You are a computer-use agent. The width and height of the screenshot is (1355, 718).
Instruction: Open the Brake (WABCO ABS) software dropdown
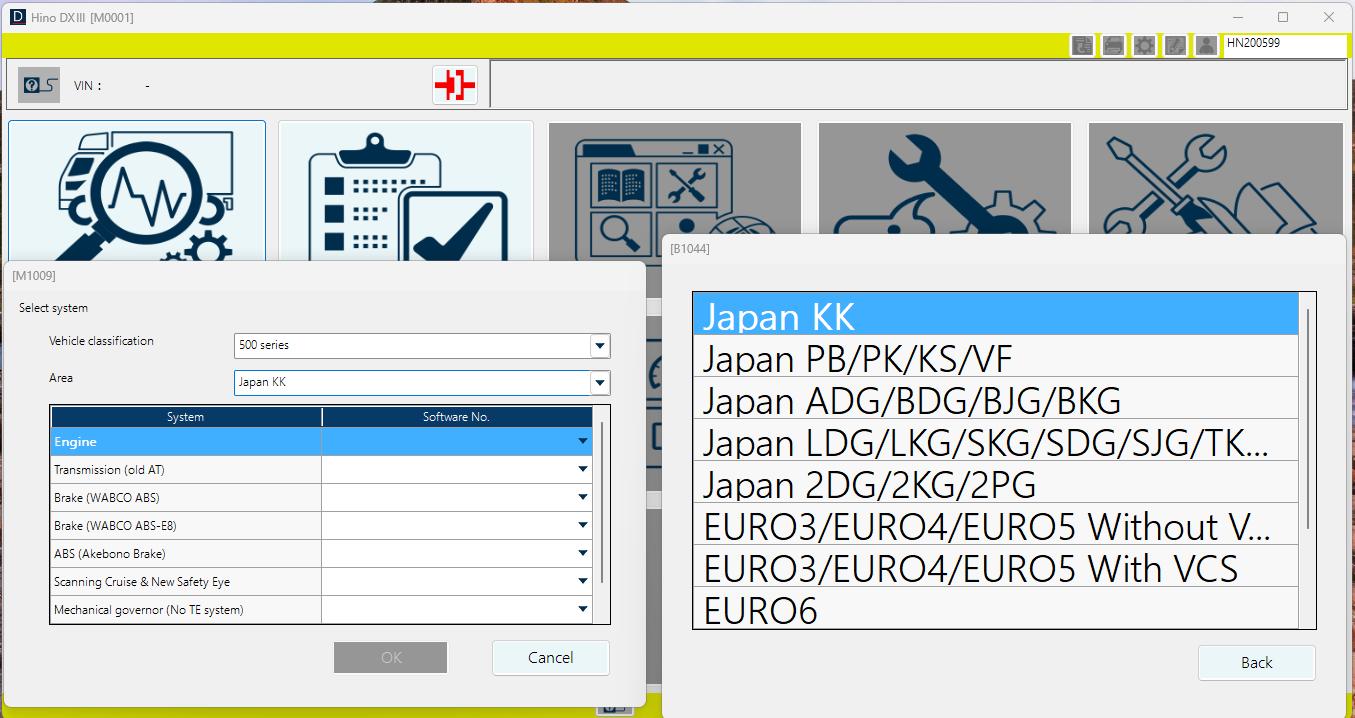click(583, 497)
